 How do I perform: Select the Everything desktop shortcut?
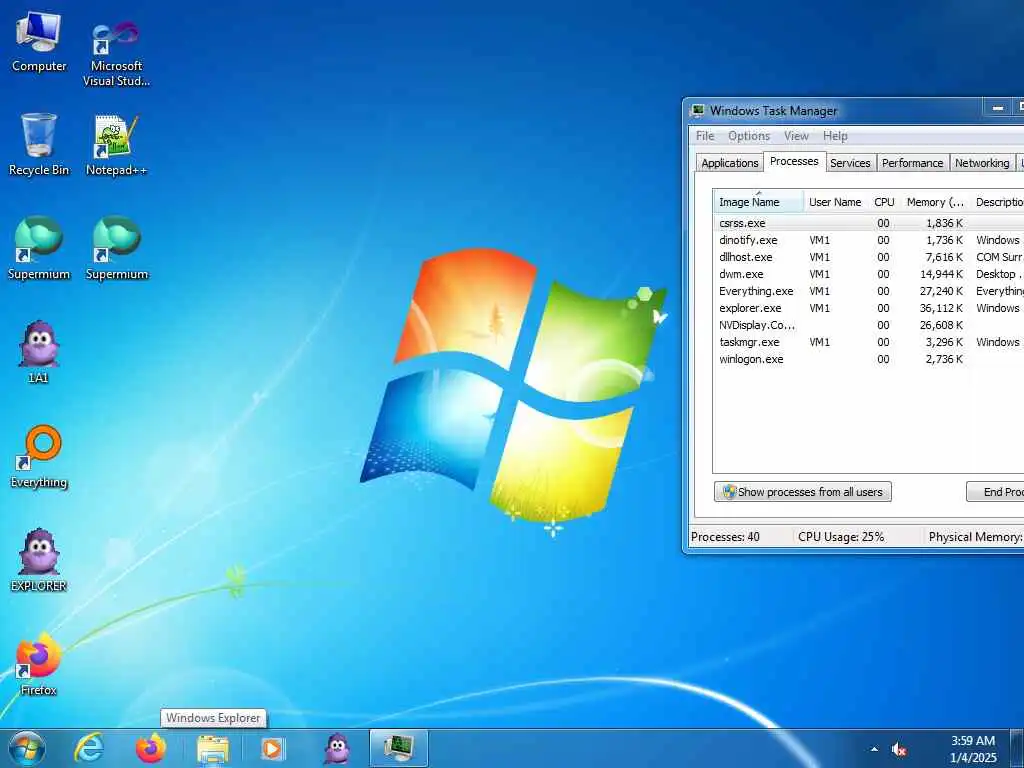pos(39,456)
